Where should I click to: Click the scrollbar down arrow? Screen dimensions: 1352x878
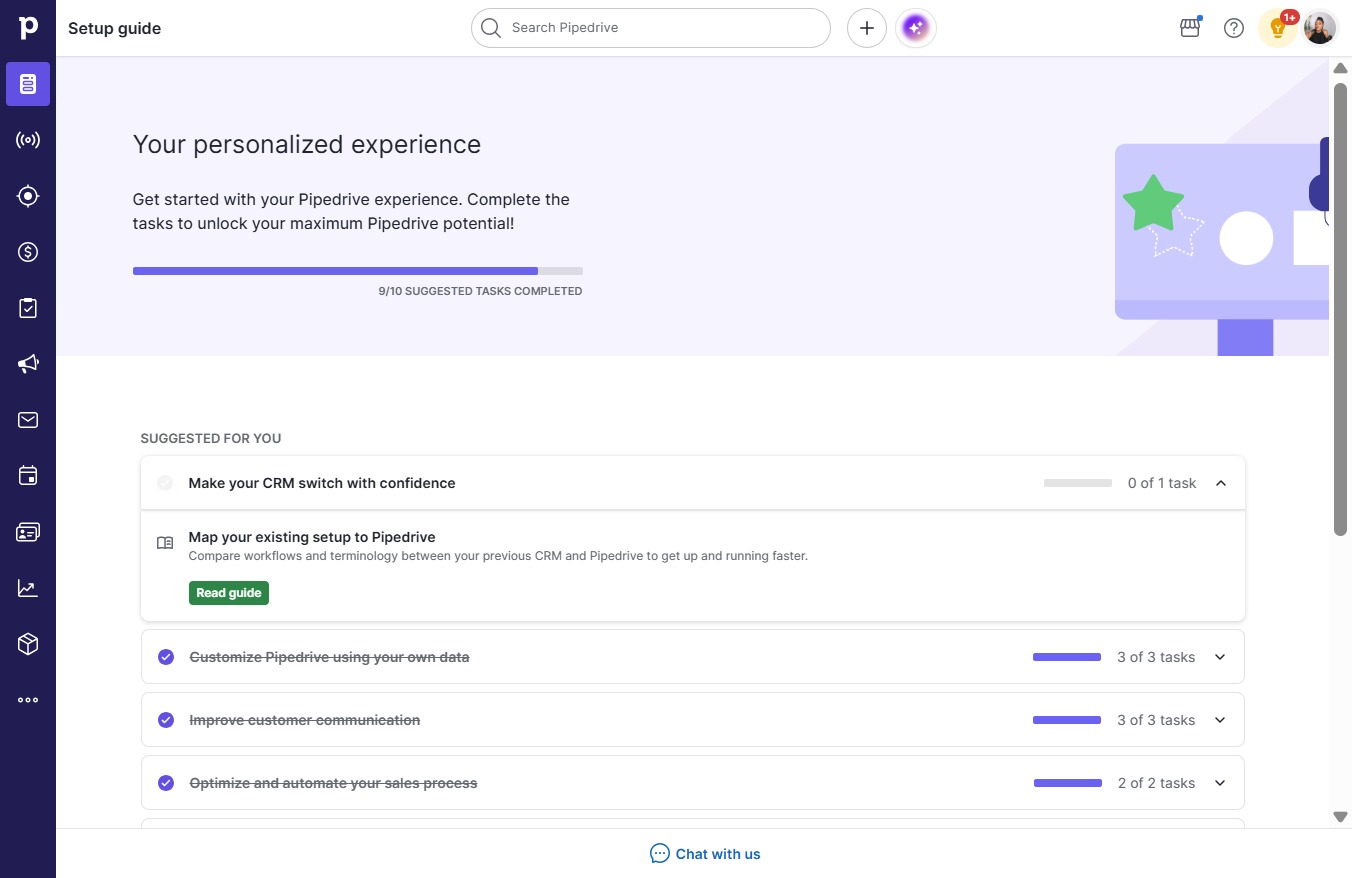1341,817
